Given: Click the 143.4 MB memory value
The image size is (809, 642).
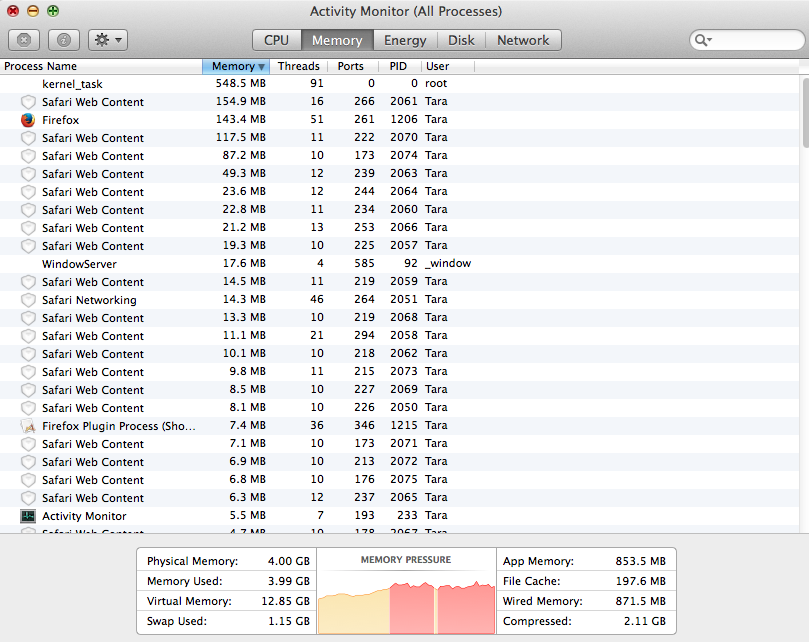Looking at the screenshot, I should click(240, 119).
